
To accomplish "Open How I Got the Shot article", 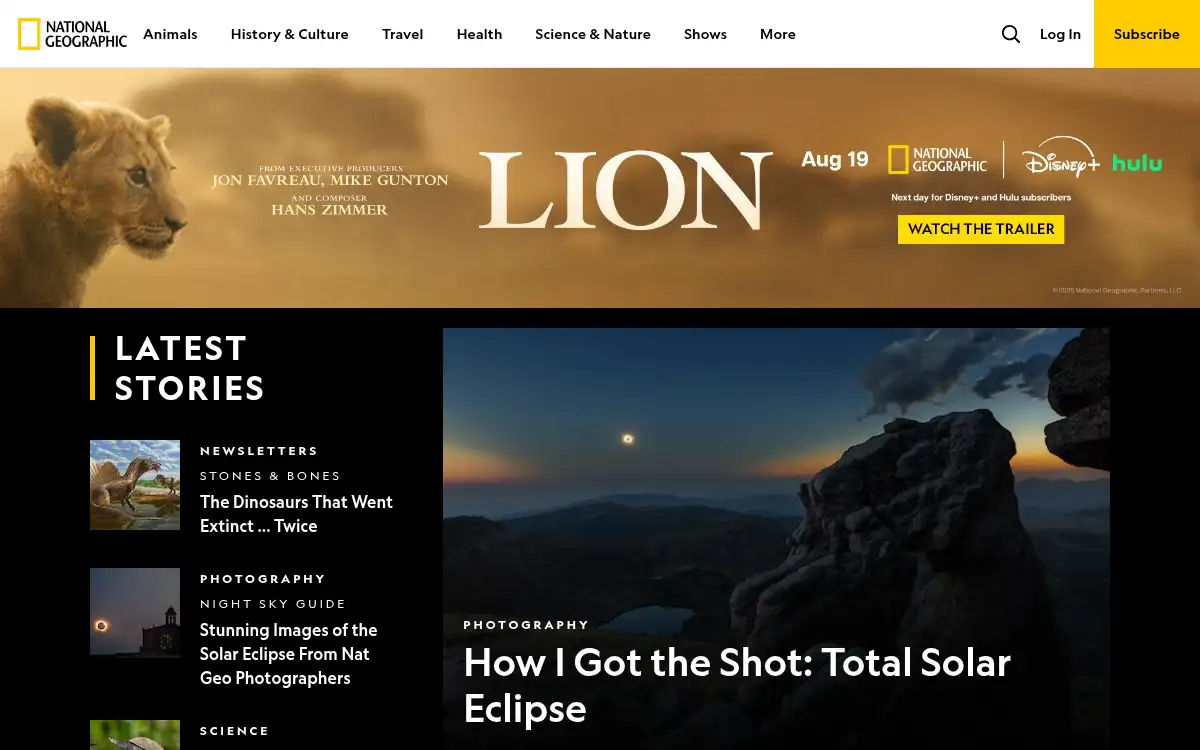I will coord(737,685).
